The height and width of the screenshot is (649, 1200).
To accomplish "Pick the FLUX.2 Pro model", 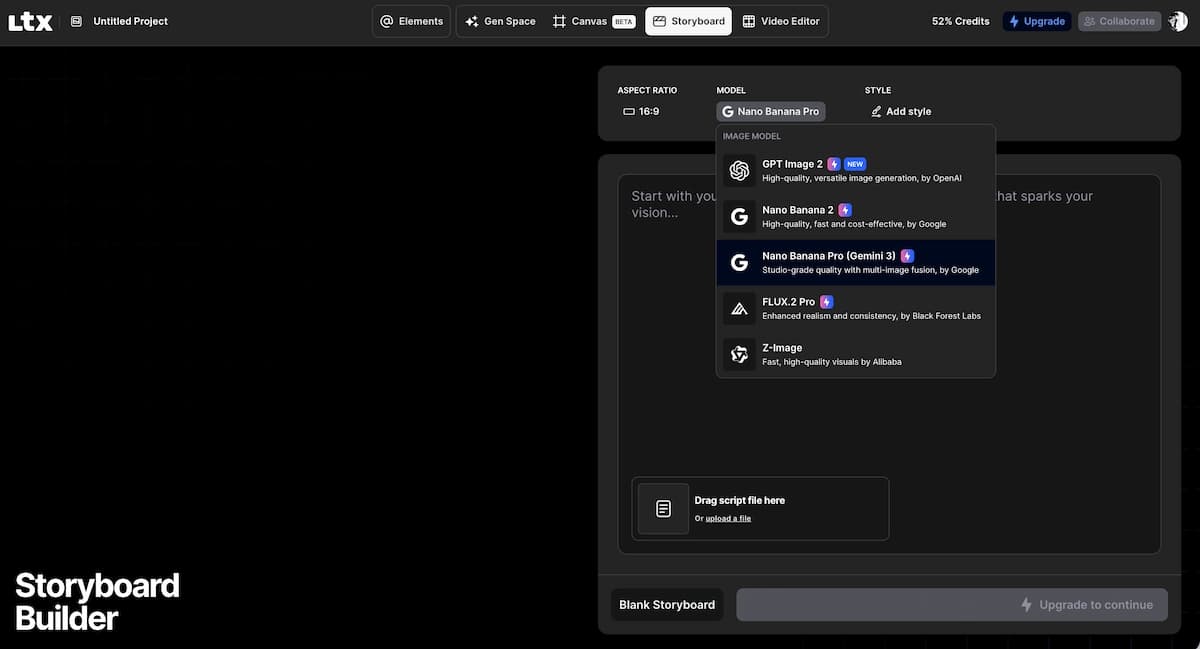I will pyautogui.click(x=856, y=308).
